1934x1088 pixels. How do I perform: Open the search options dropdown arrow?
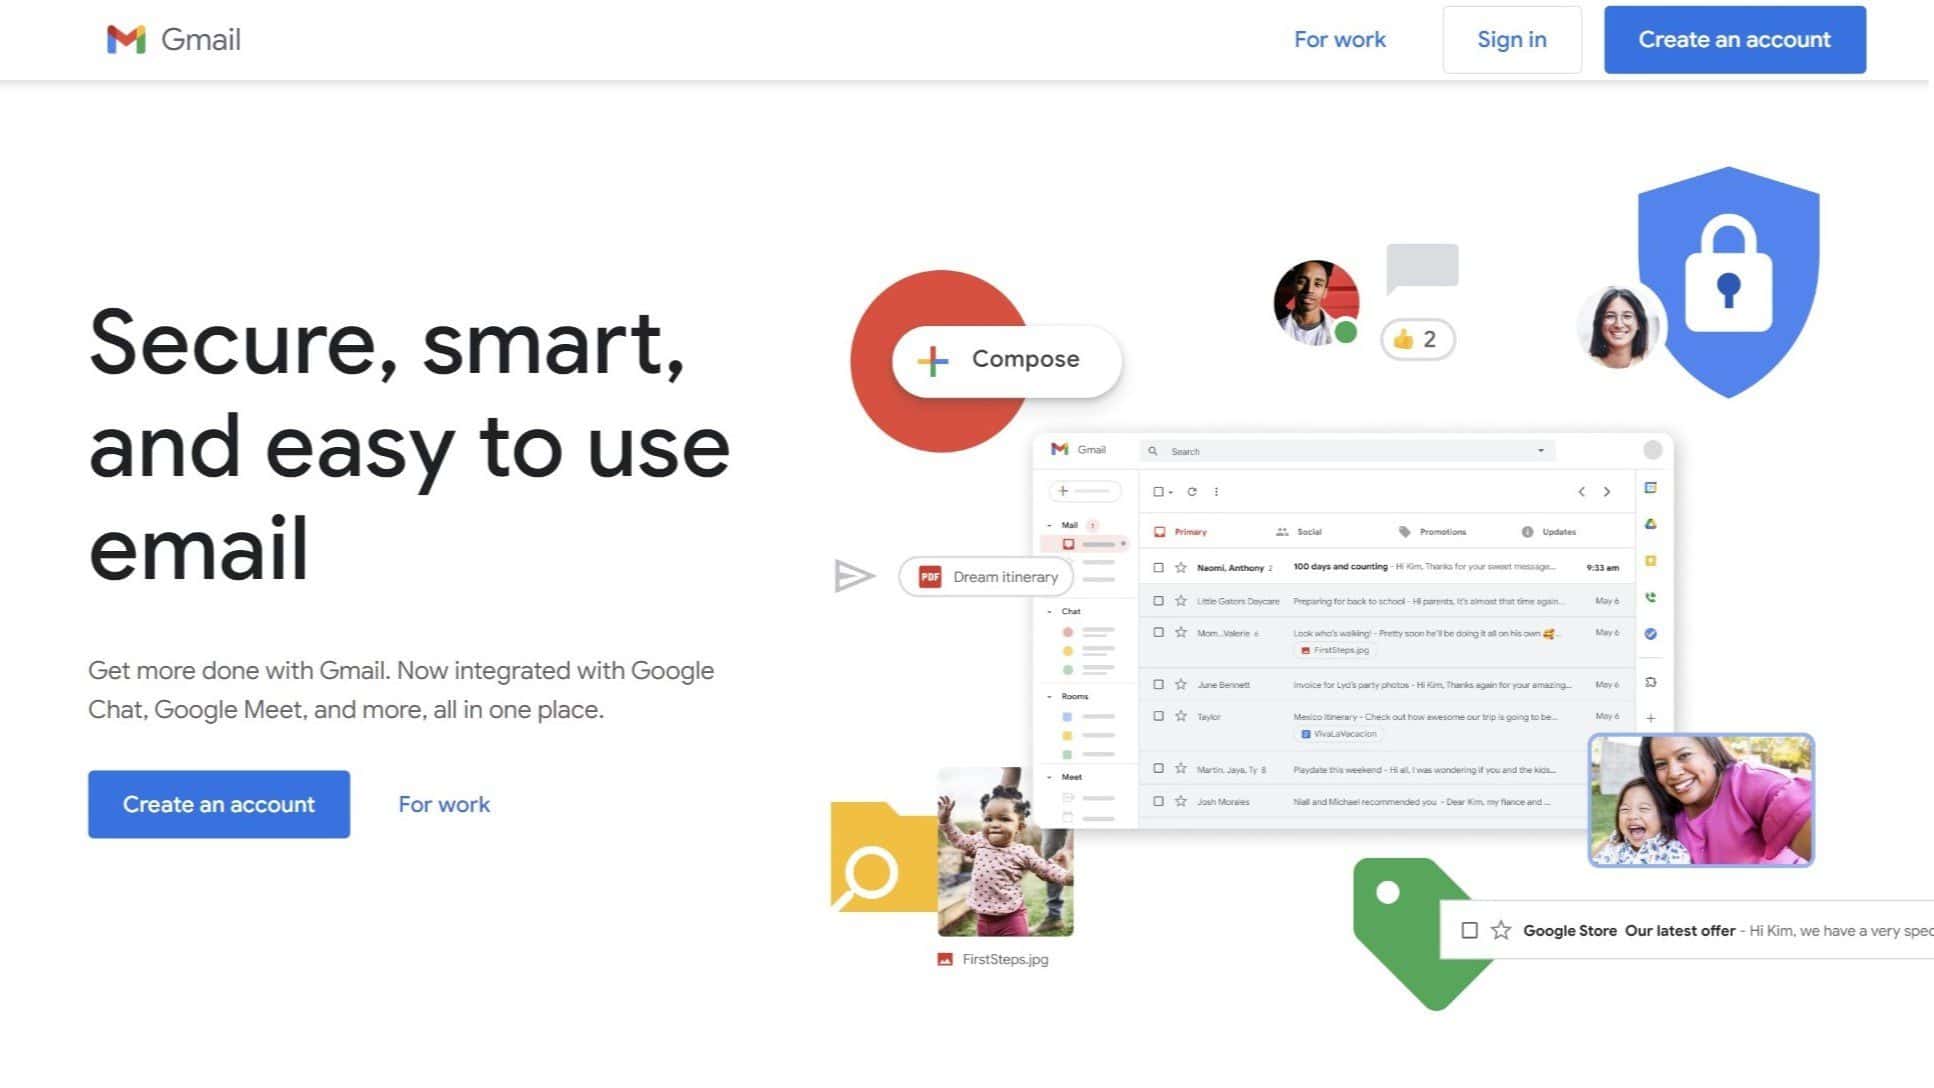tap(1541, 451)
